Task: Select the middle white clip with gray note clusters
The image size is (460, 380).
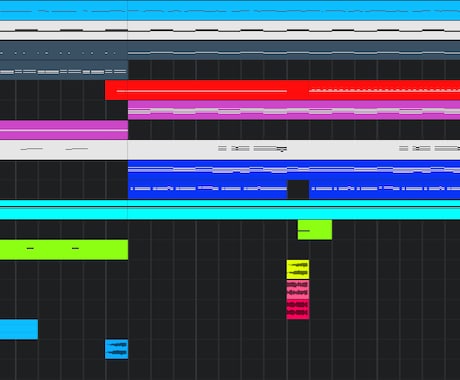Action: pos(294,150)
